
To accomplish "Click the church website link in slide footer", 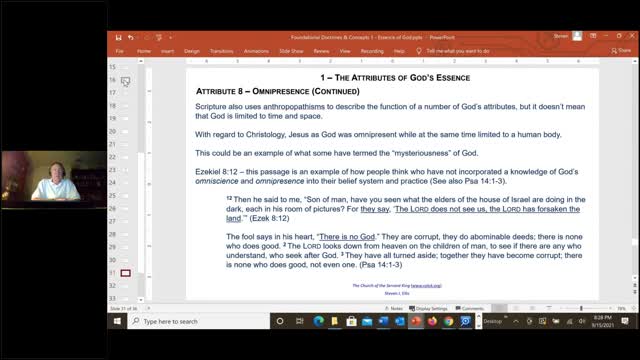I will (x=426, y=286).
